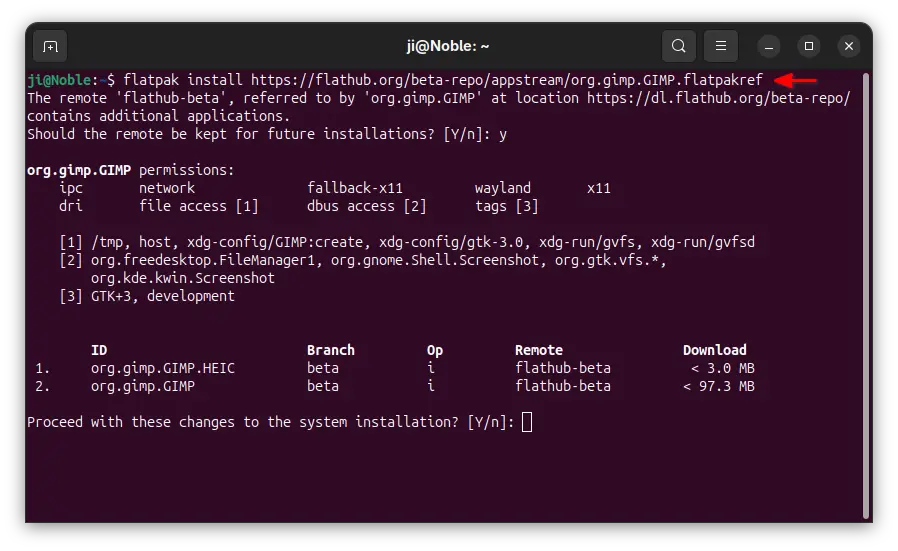Click the ji@Noble window title

pyautogui.click(x=448, y=46)
